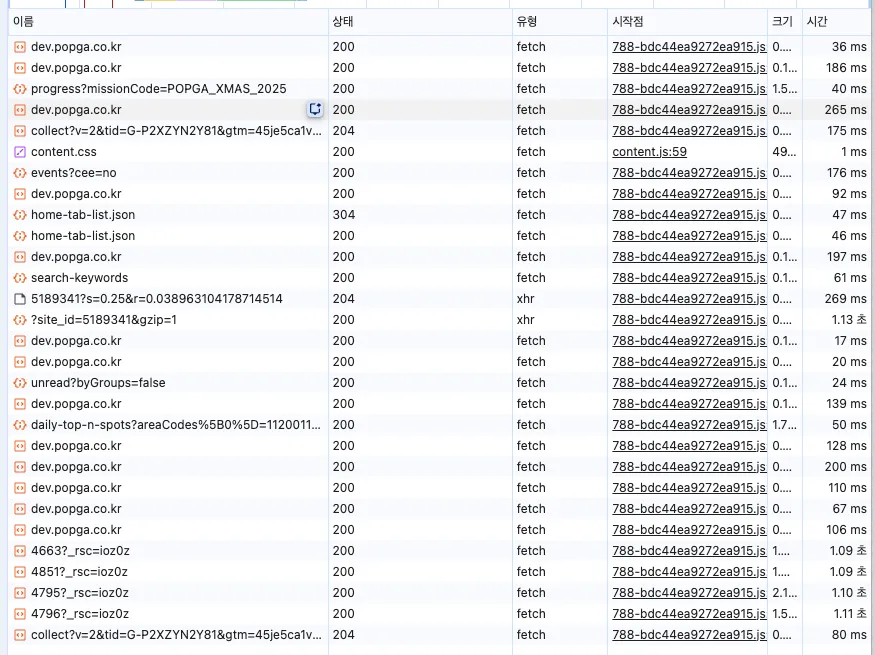This screenshot has height=655, width=875.
Task: Click the icon beside 4663?_rsc=ioz0z
Action: 20,551
